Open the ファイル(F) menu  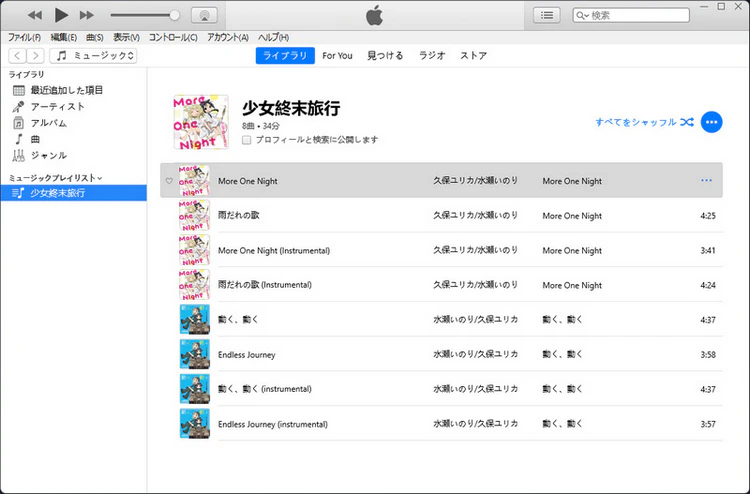pyautogui.click(x=24, y=37)
